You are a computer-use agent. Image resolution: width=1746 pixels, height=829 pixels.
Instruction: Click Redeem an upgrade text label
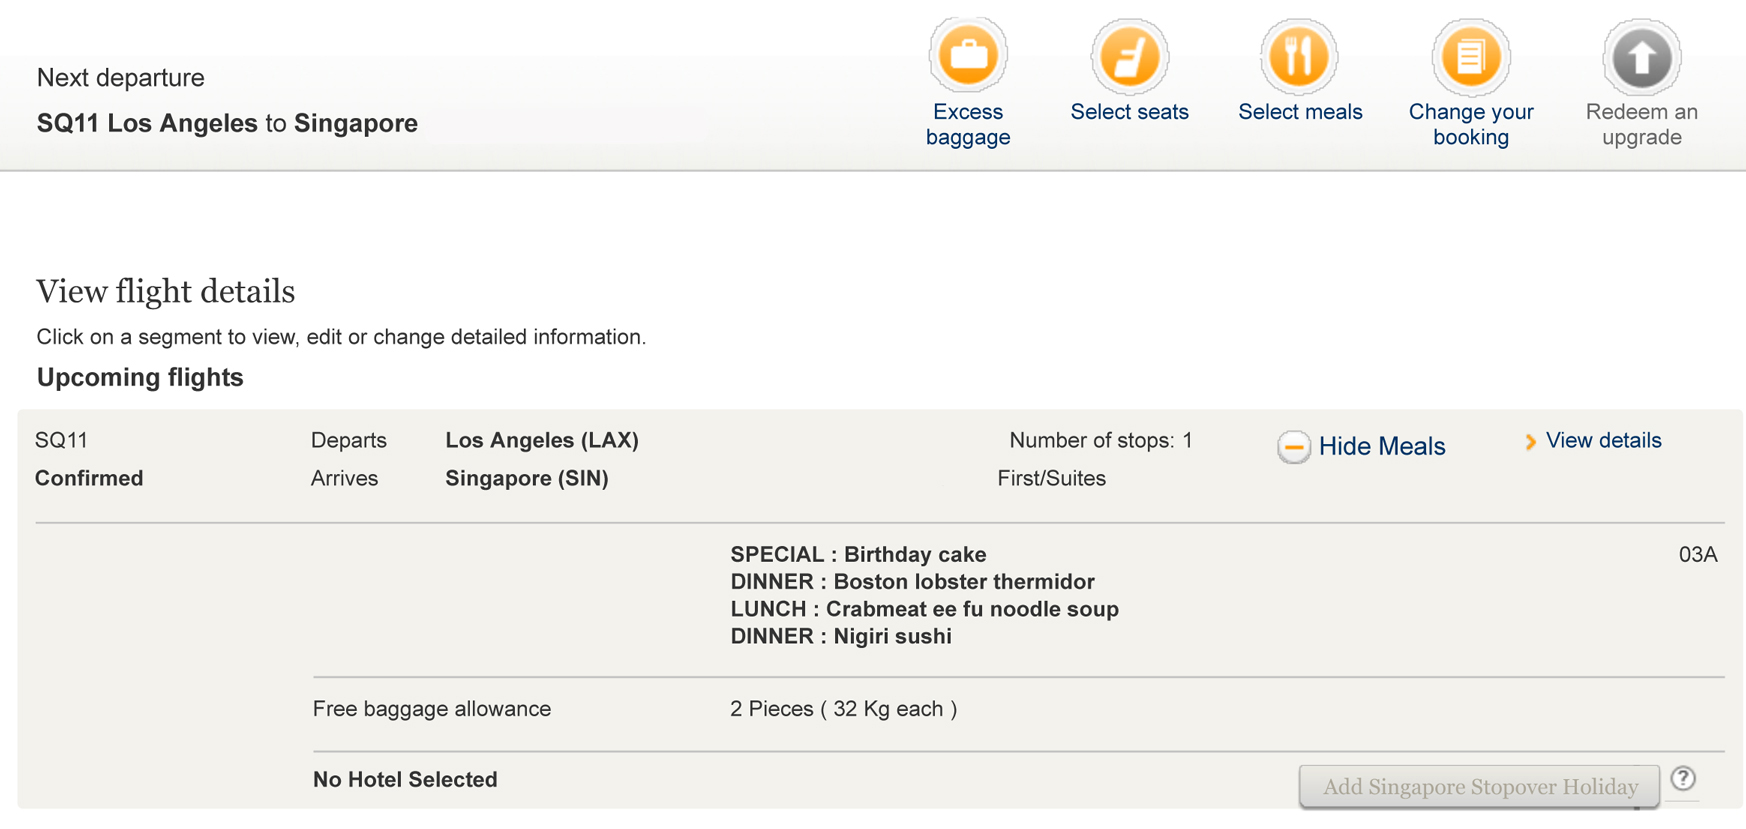(1641, 124)
